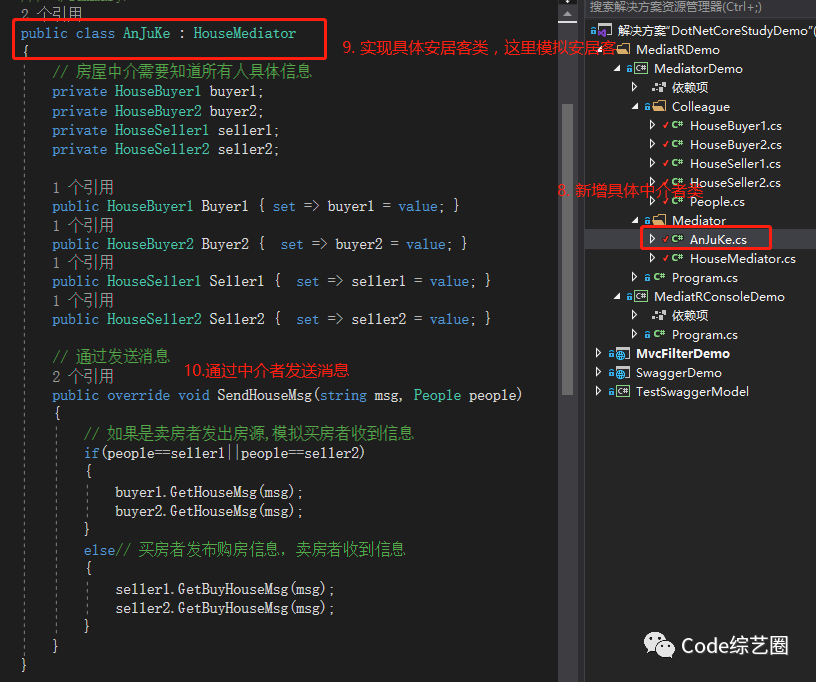Select the MvcFilterDemo project
816x682 pixels.
(683, 354)
